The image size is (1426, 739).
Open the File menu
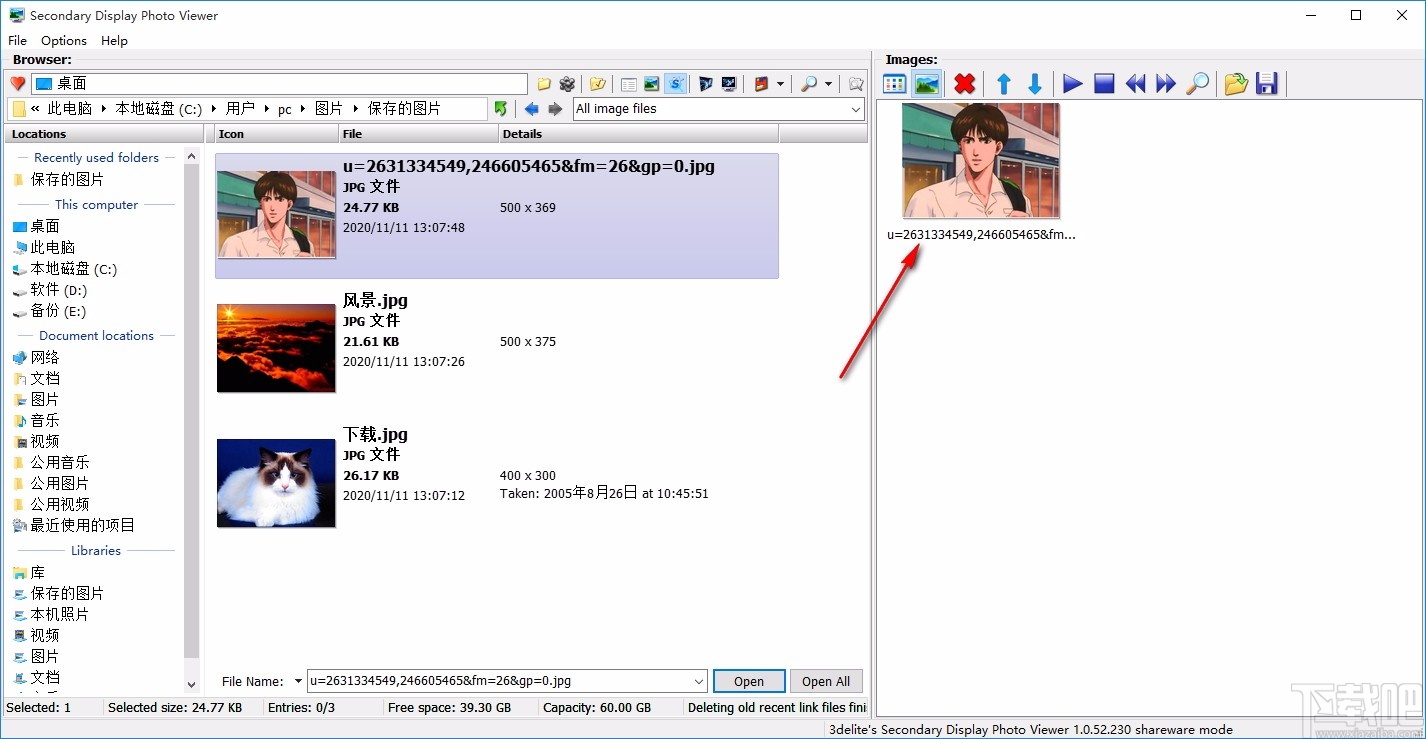pyautogui.click(x=17, y=41)
